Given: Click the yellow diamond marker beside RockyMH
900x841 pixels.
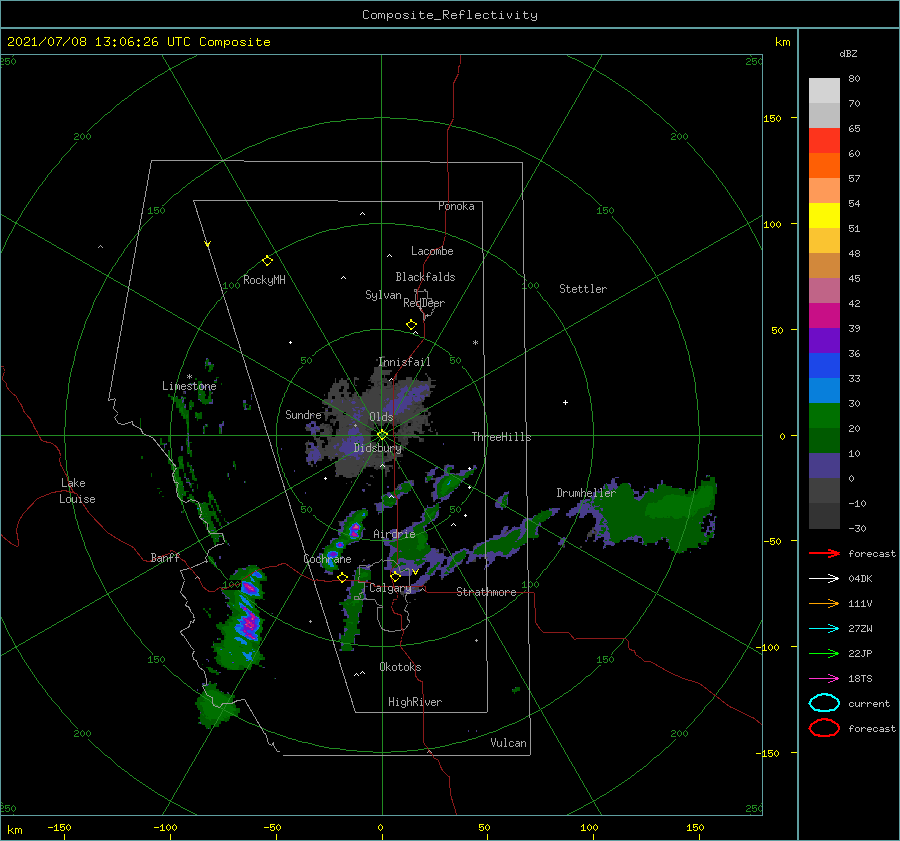Looking at the screenshot, I should pyautogui.click(x=267, y=261).
